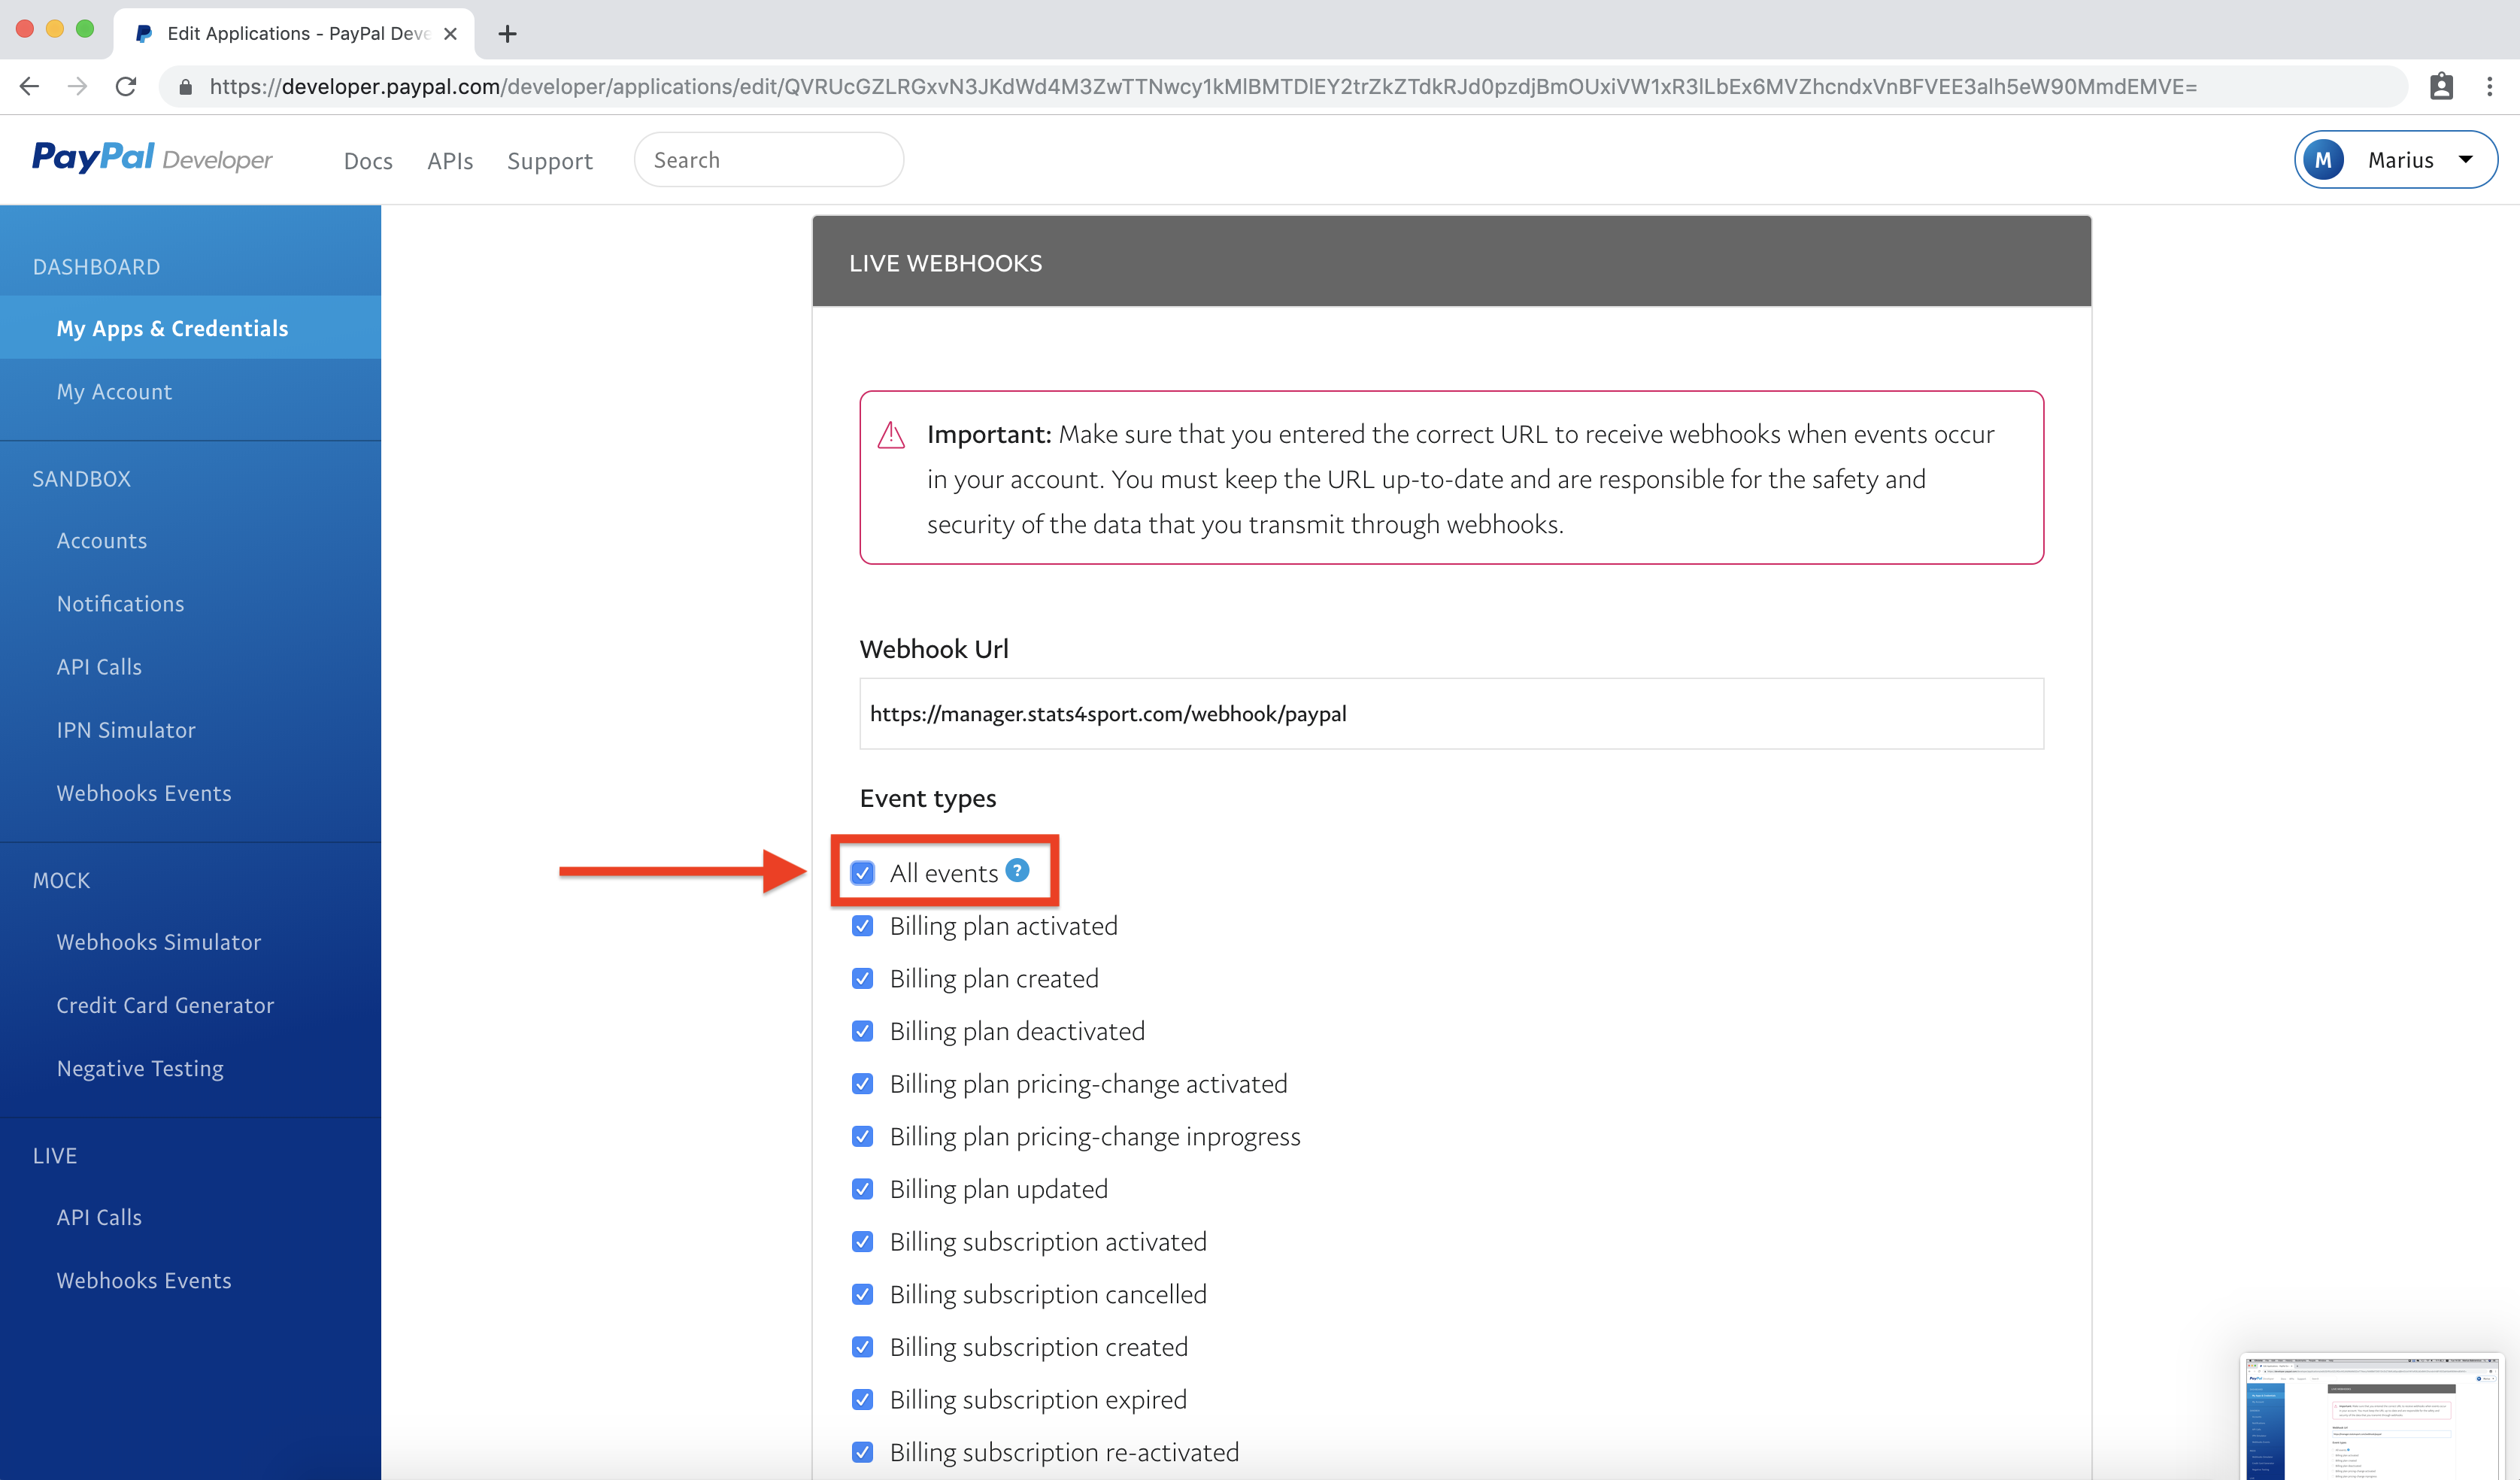Toggle Billing subscription activated checkbox
The height and width of the screenshot is (1480, 2520).
point(863,1242)
